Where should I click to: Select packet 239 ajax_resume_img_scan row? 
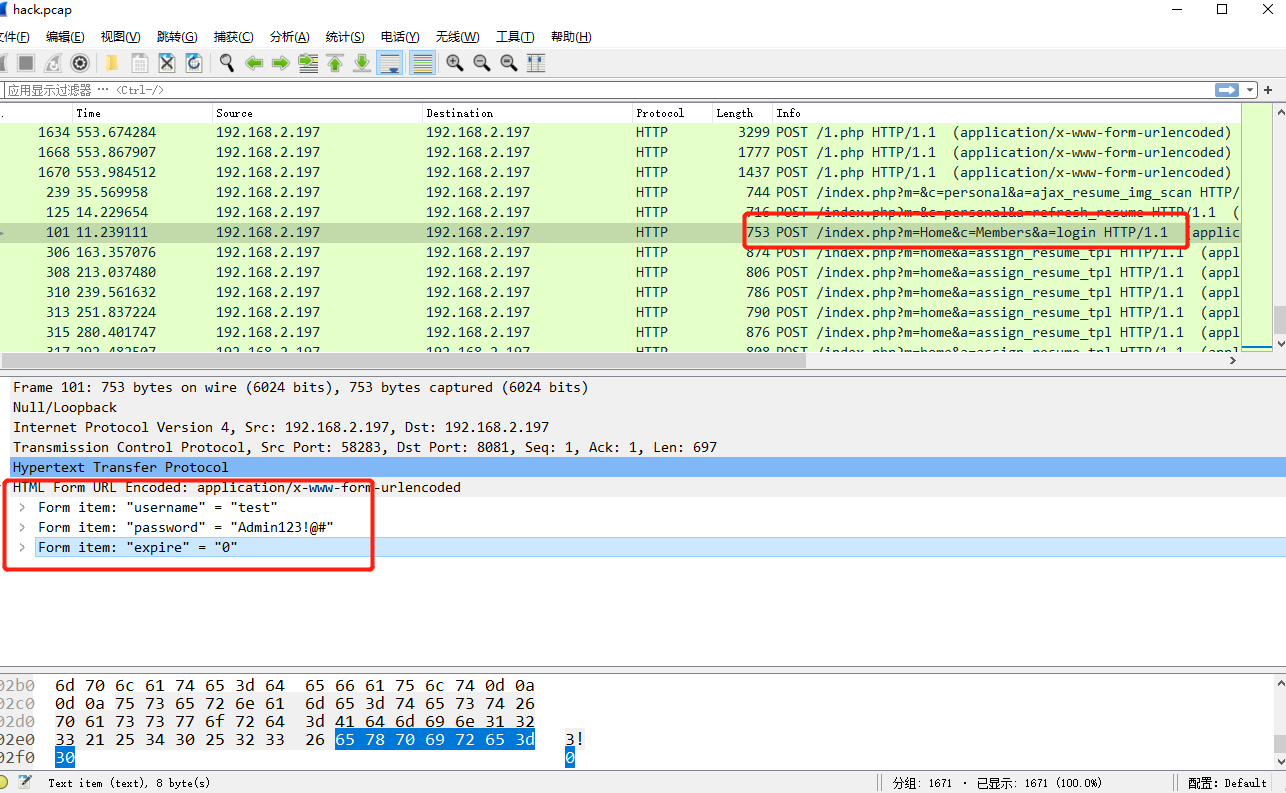(620, 192)
